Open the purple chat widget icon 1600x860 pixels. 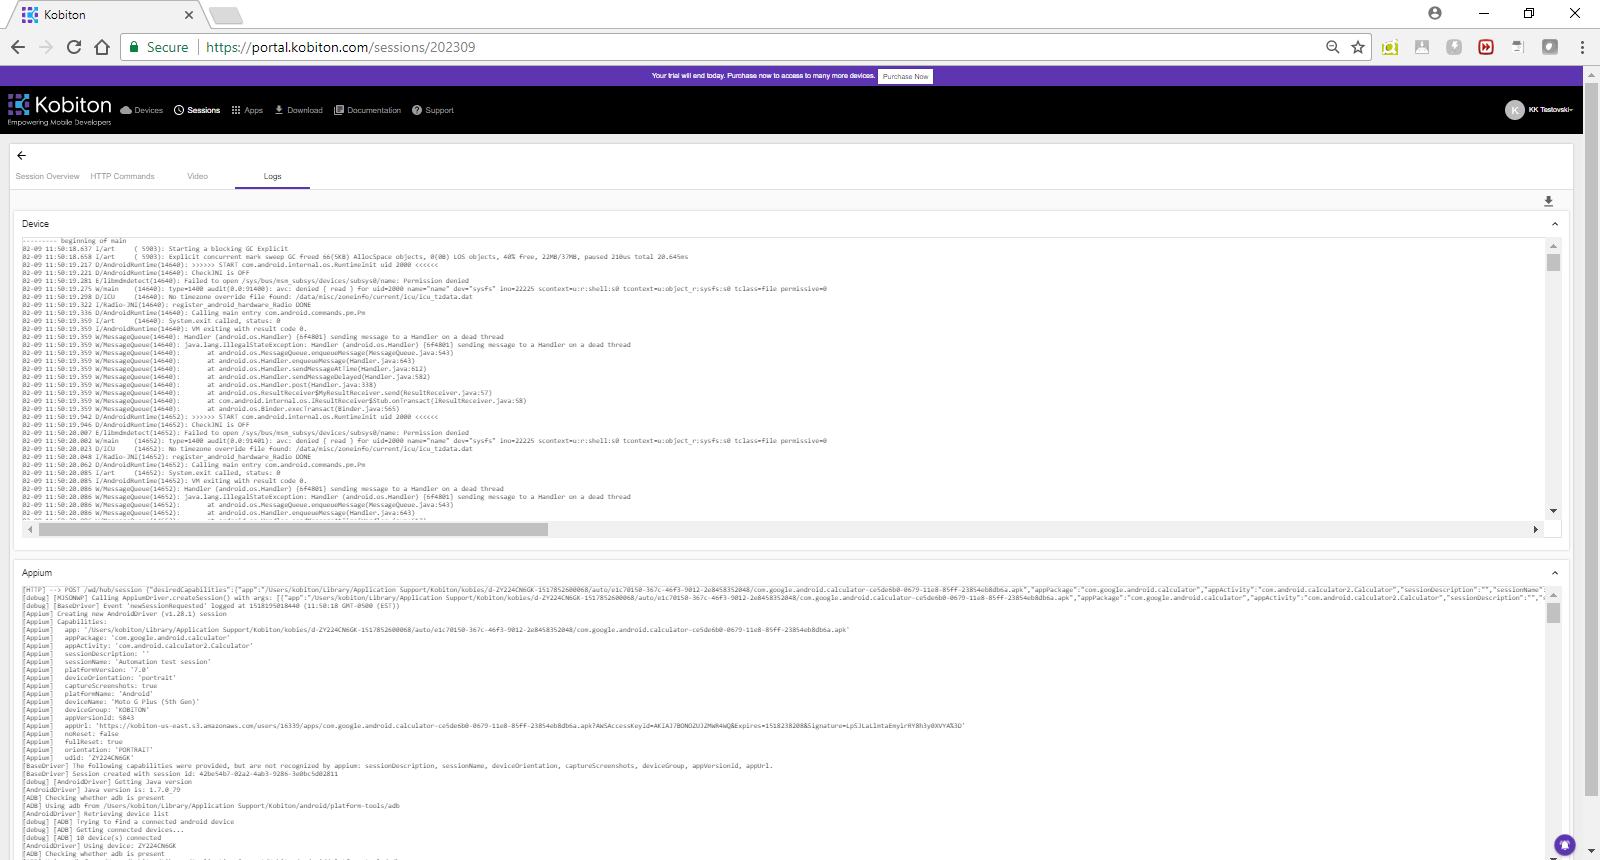click(1565, 844)
